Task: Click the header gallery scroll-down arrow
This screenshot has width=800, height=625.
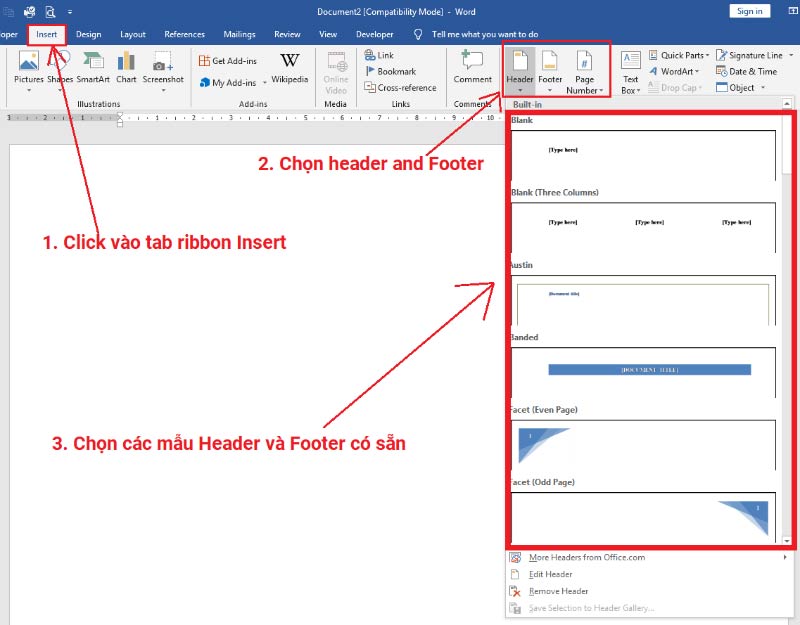Action: click(787, 541)
